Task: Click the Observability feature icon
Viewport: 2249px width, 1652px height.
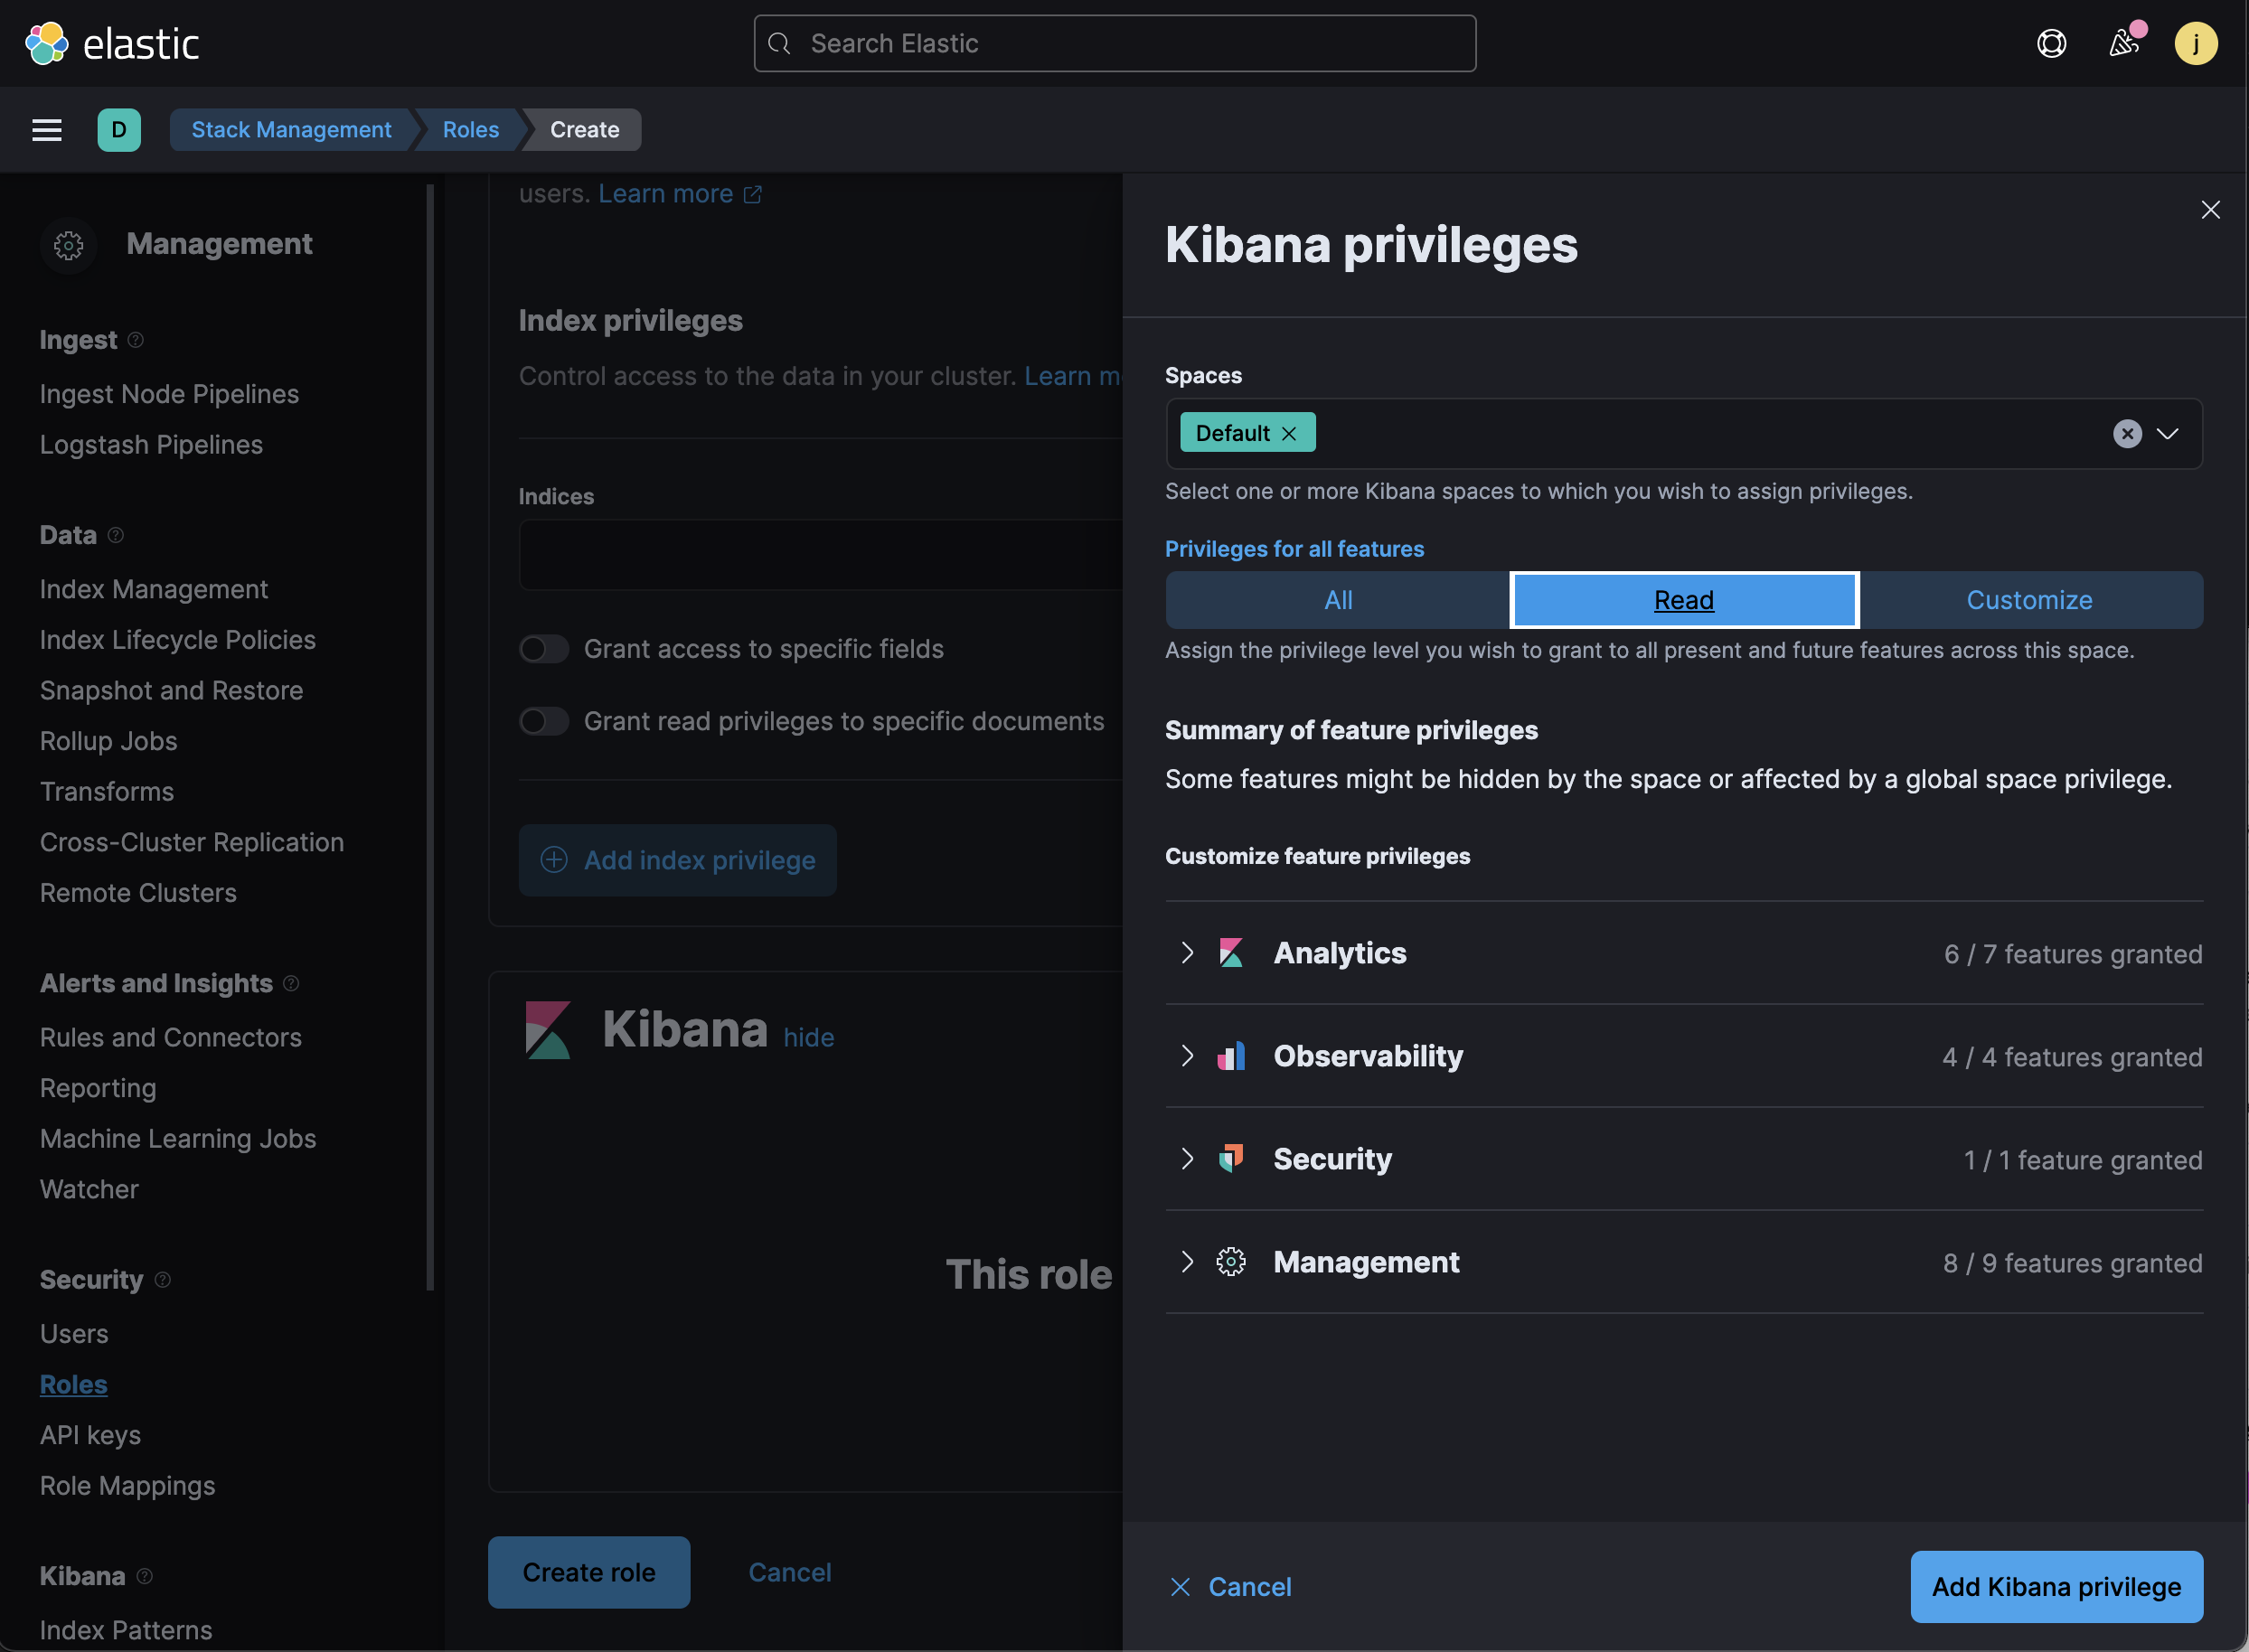Action: coord(1231,1056)
